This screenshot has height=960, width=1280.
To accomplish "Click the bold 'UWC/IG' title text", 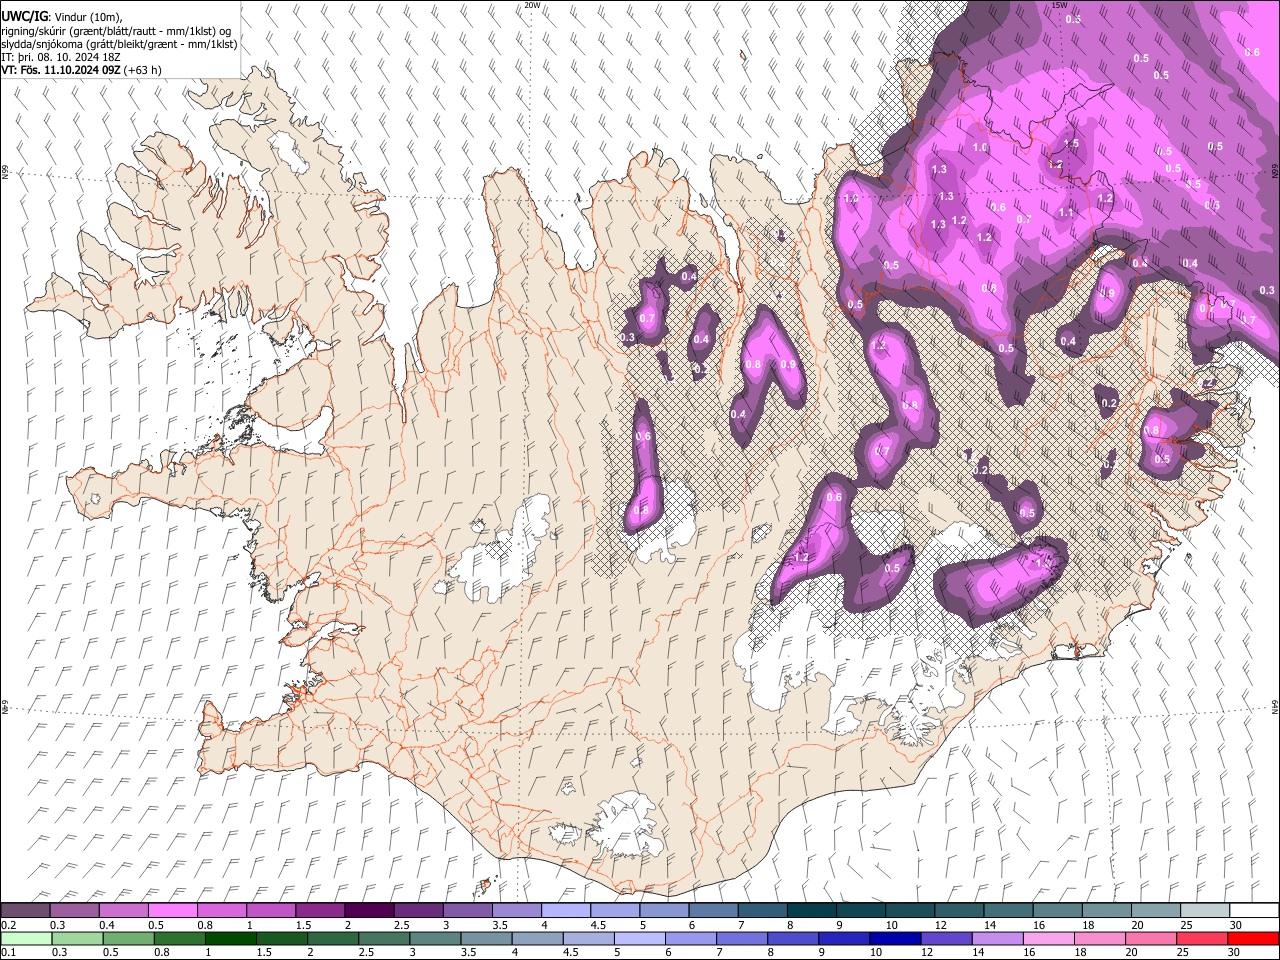I will 24,16.
